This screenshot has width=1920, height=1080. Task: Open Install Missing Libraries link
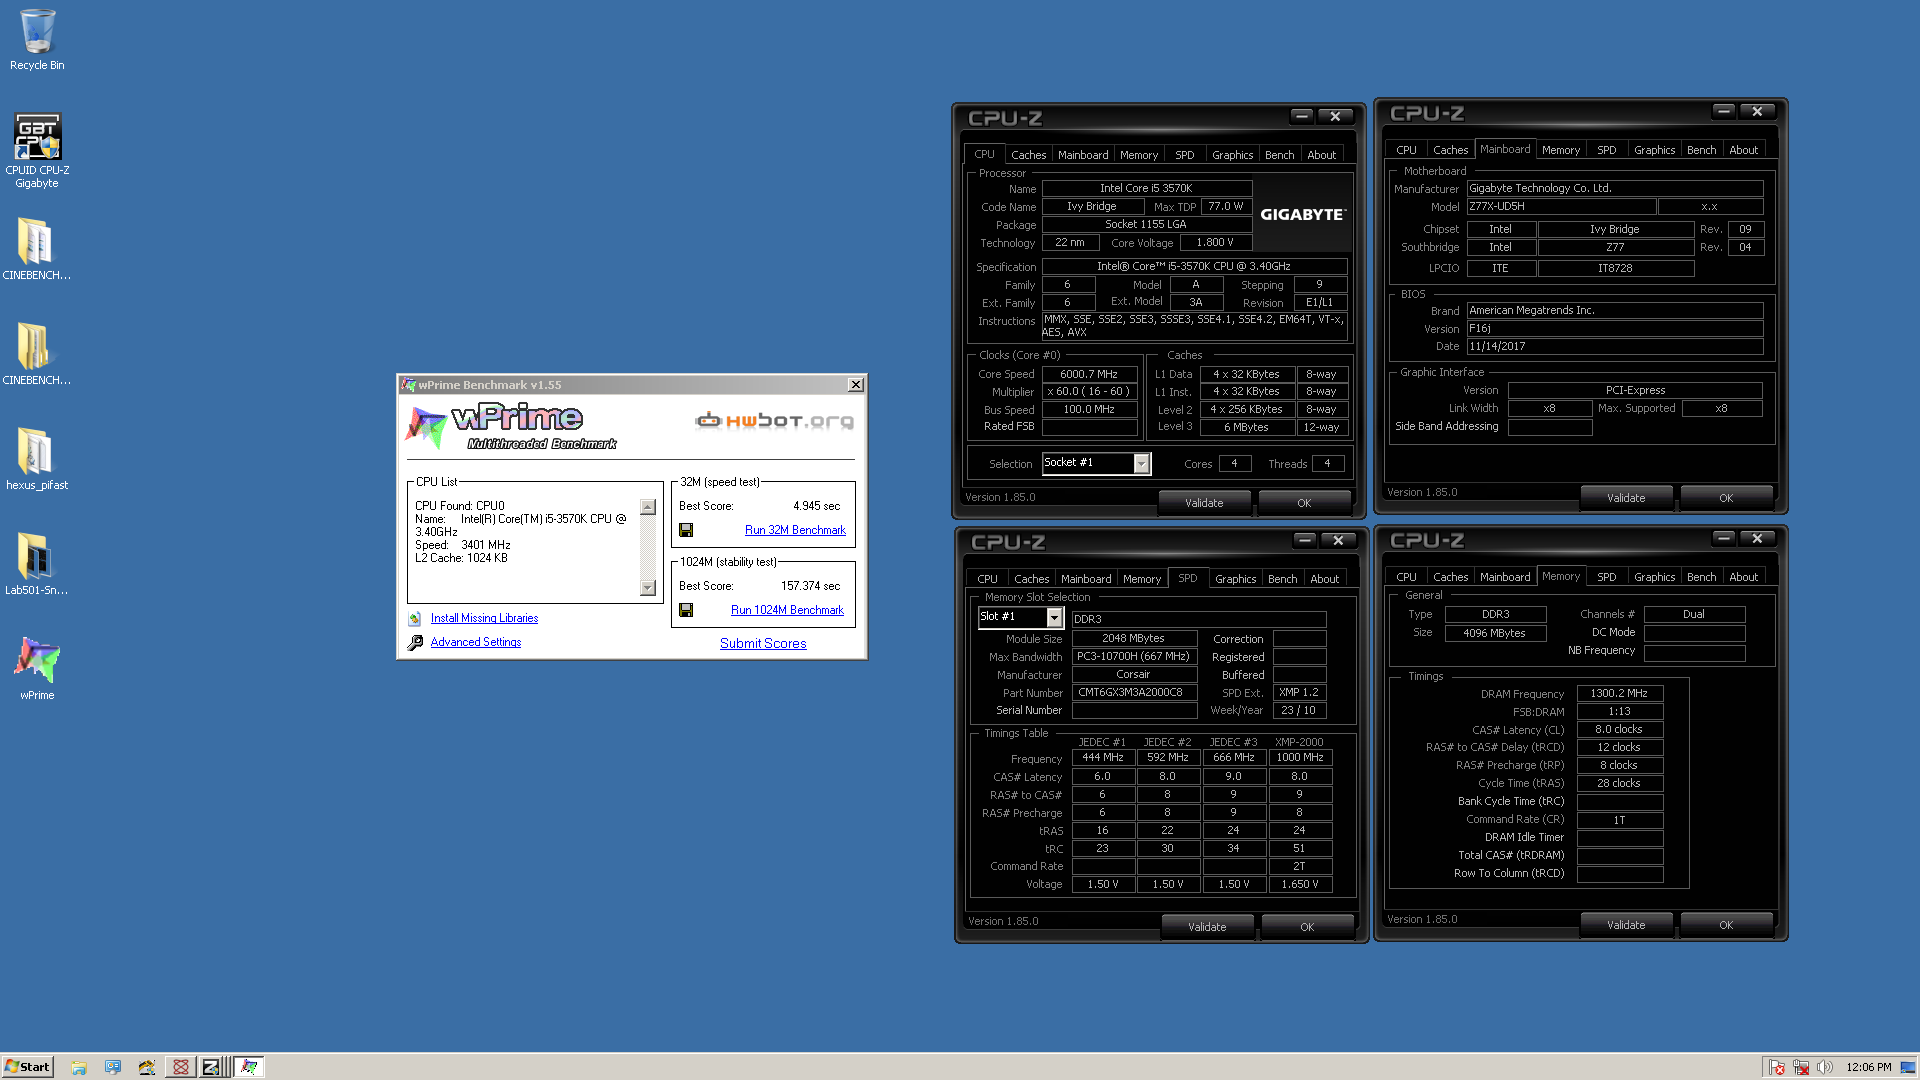(484, 618)
